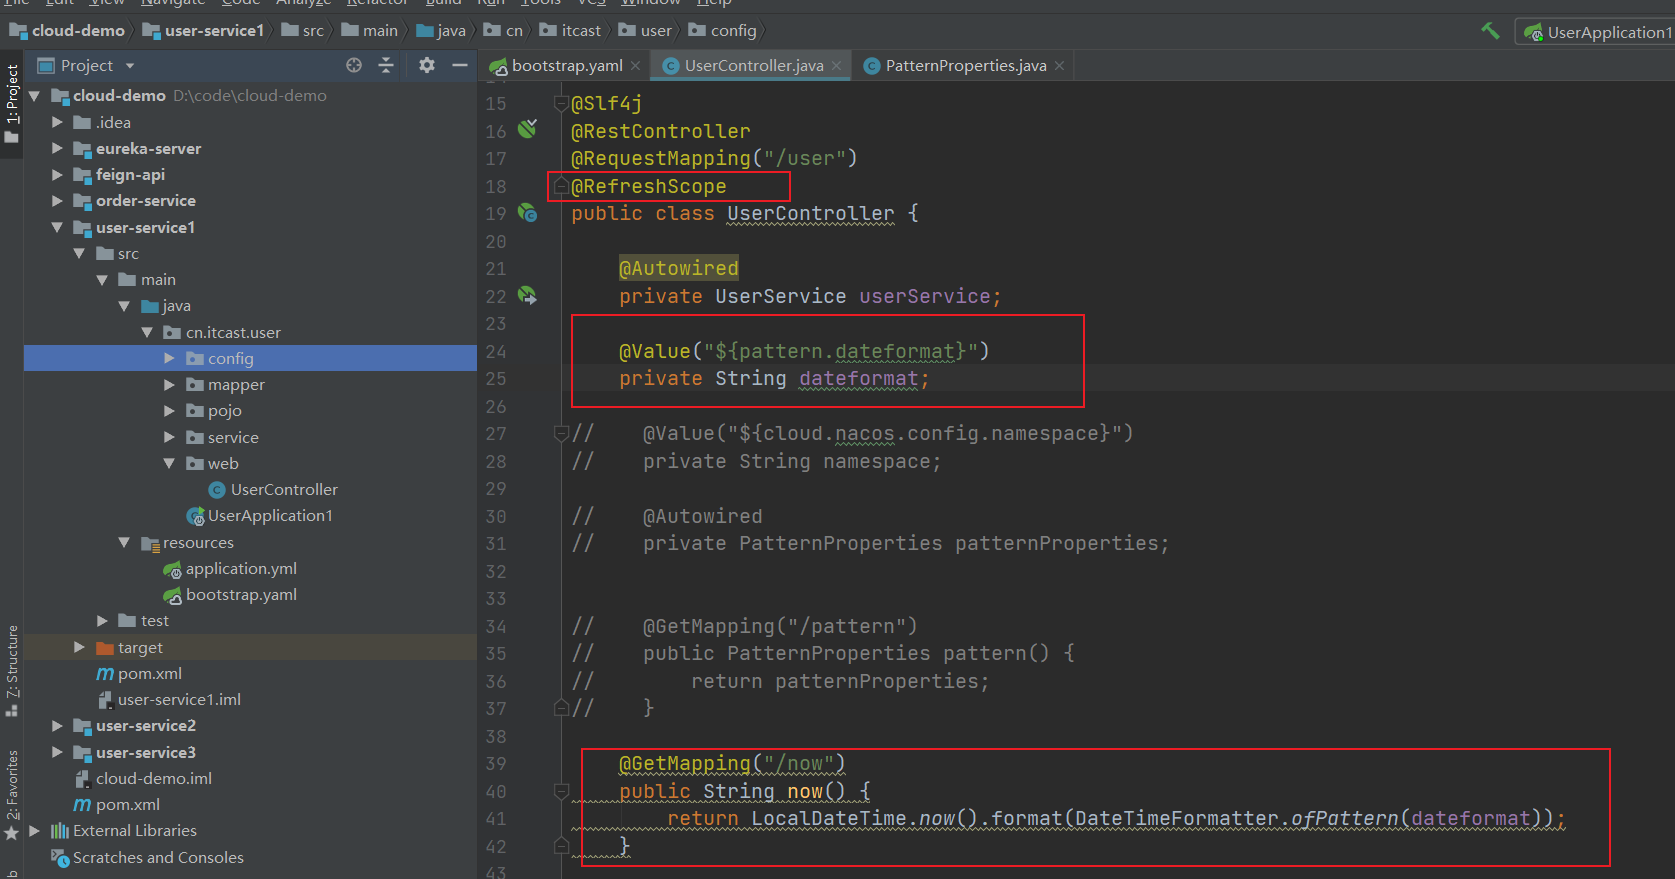Click the gutter icon on line 19
Viewport: 1675px width, 879px height.
tap(527, 213)
